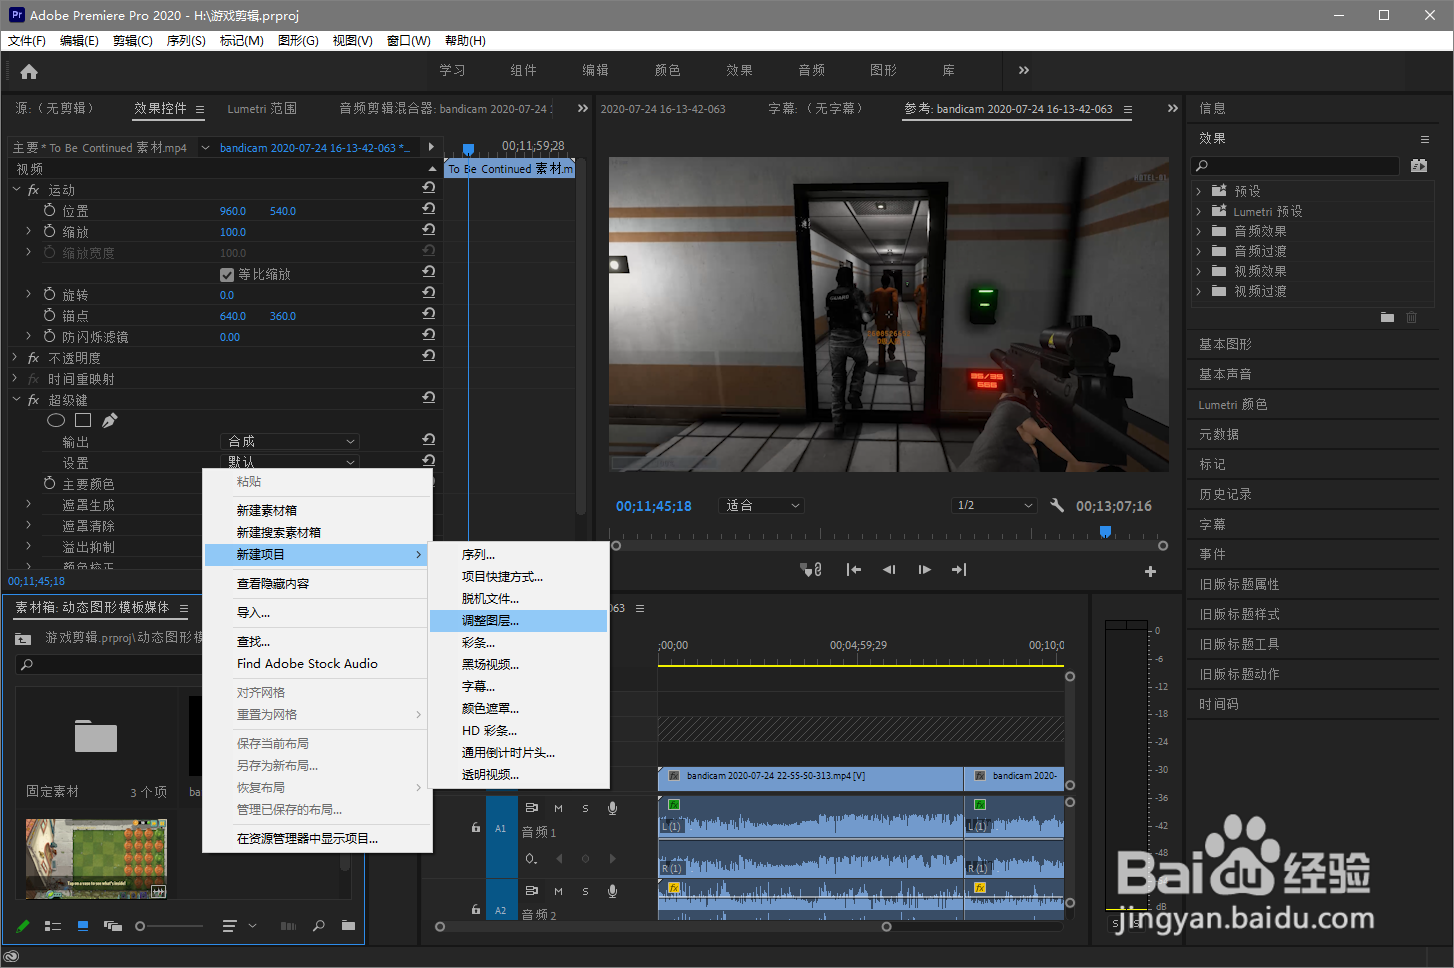This screenshot has width=1454, height=968.
Task: Select the ellipse mask tool under 超级键
Action: (x=56, y=421)
